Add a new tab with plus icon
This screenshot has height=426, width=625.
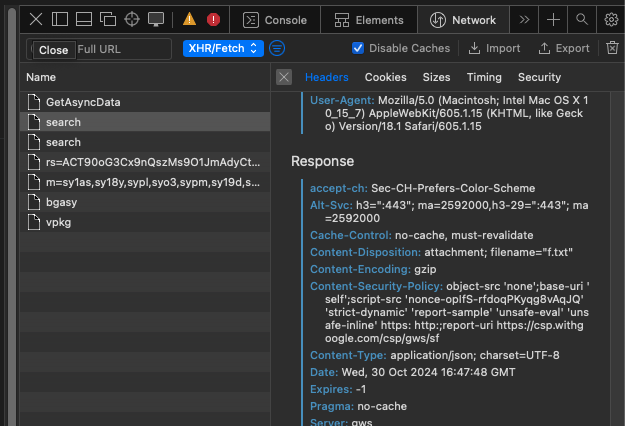[553, 20]
